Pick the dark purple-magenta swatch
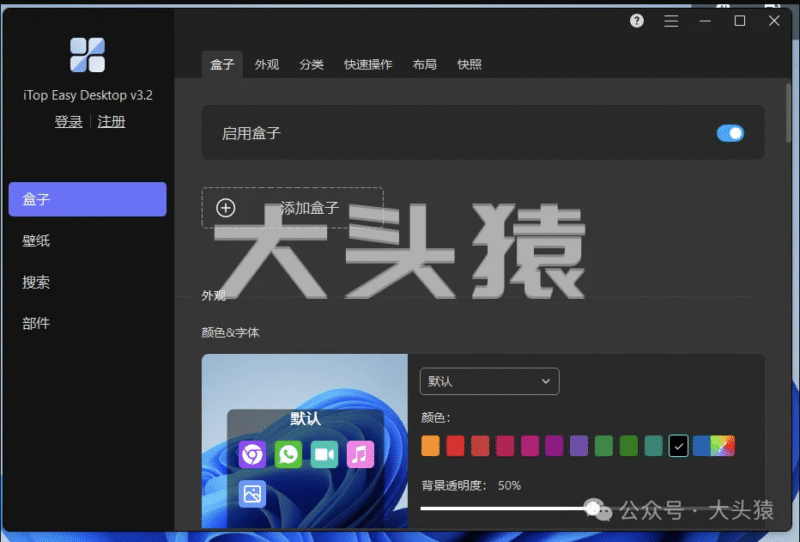The height and width of the screenshot is (542, 800). pyautogui.click(x=554, y=446)
